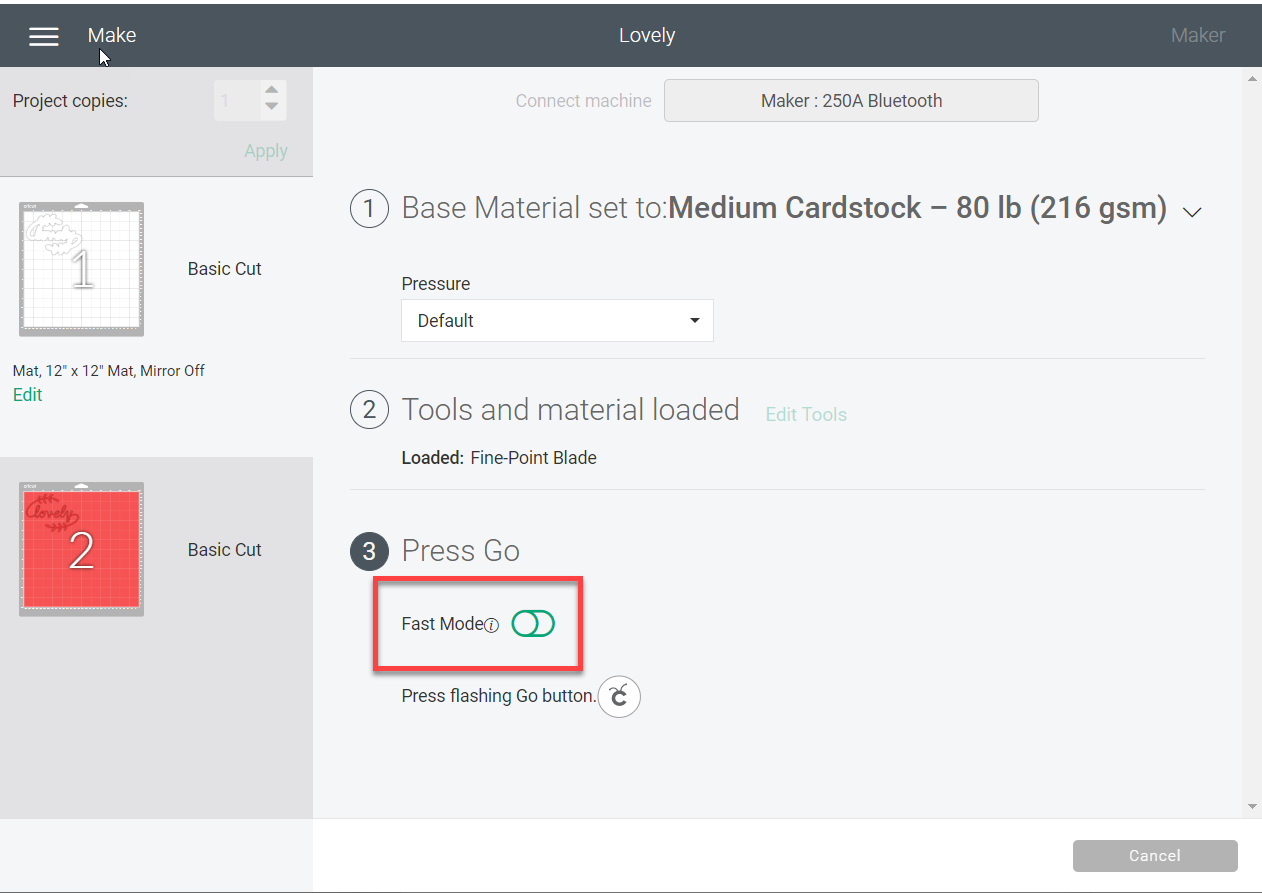Click the scrollbar down arrow
The image size is (1262, 893).
click(1252, 806)
